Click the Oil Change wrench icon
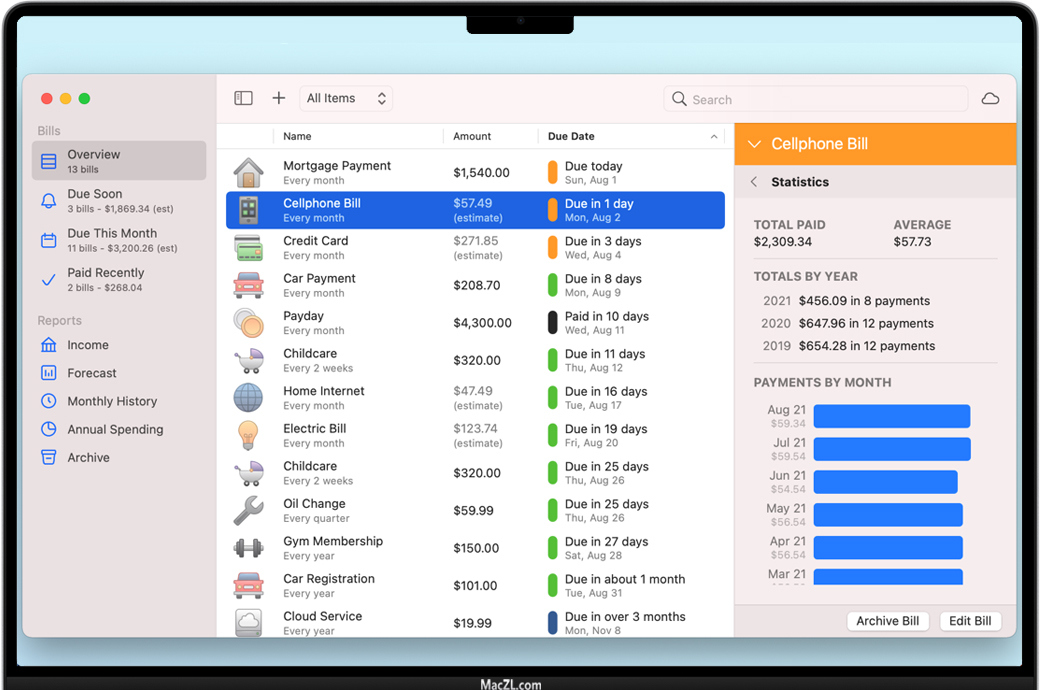1040x690 pixels. (248, 511)
